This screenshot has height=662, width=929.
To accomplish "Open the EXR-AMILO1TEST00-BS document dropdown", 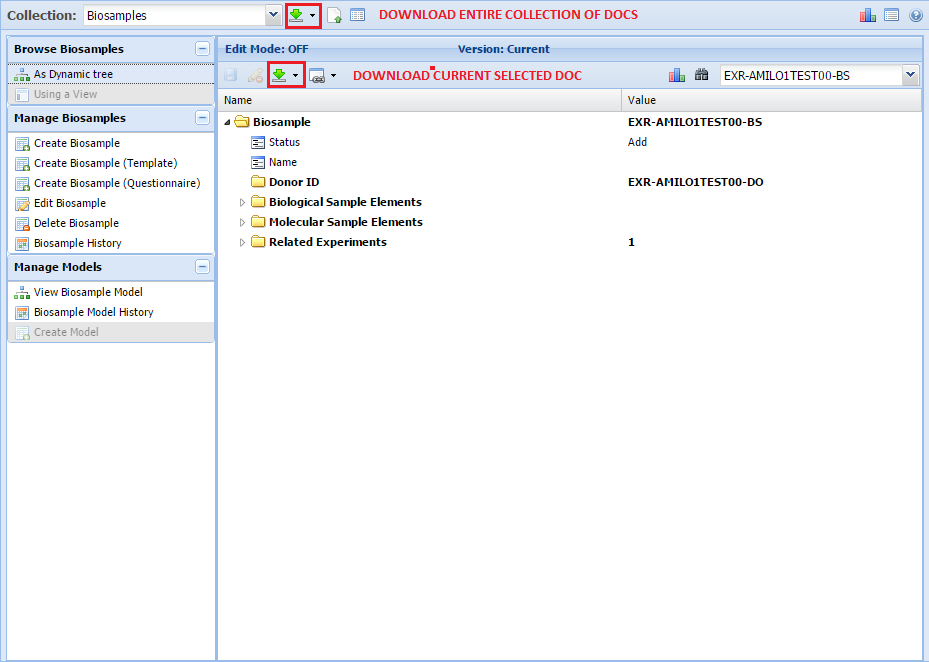I will (x=910, y=75).
